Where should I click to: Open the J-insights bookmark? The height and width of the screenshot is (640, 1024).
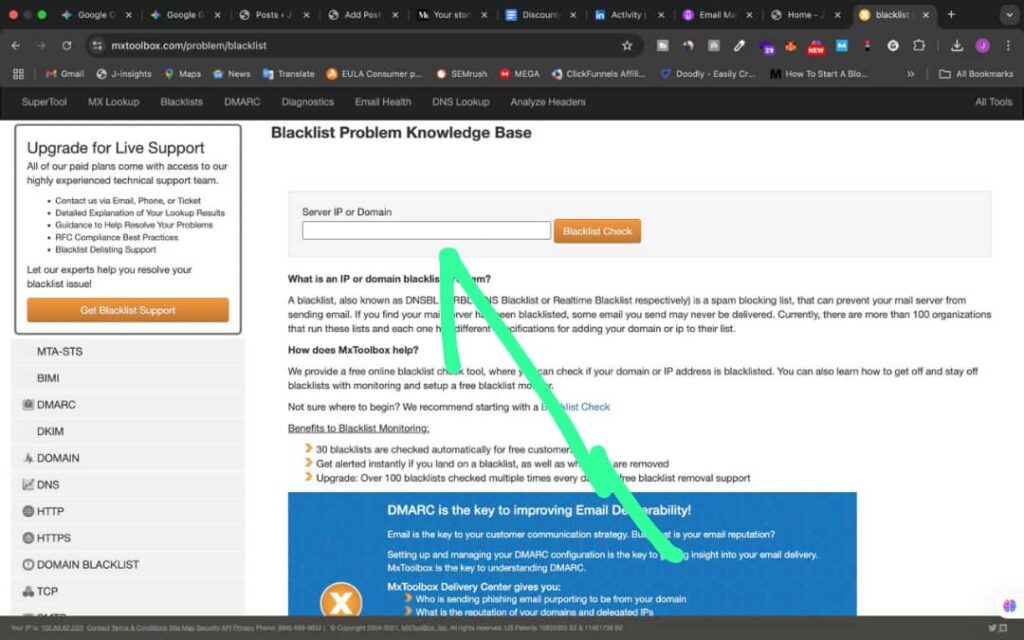[123, 74]
